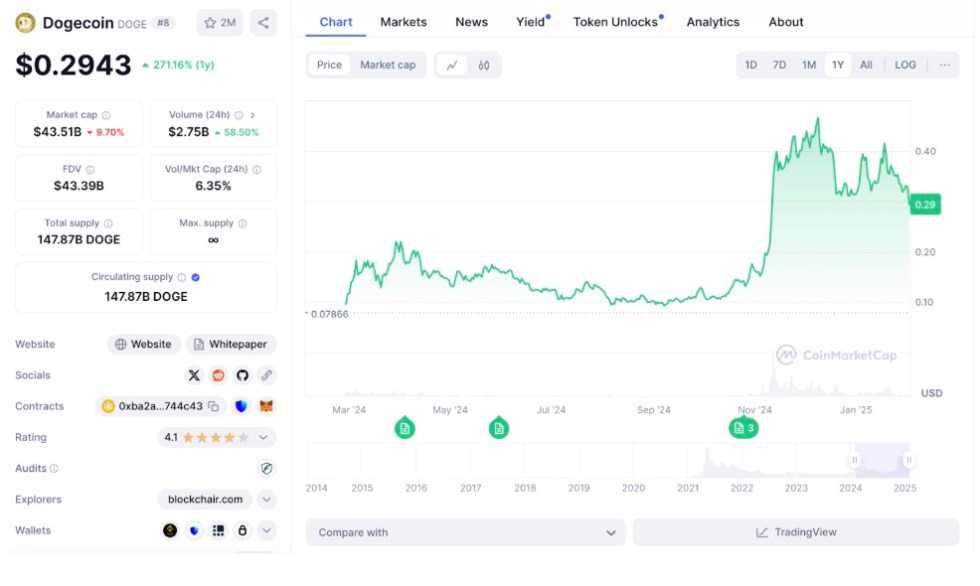Set chart range to 7D
Screen dimensions: 980x586
tap(779, 65)
